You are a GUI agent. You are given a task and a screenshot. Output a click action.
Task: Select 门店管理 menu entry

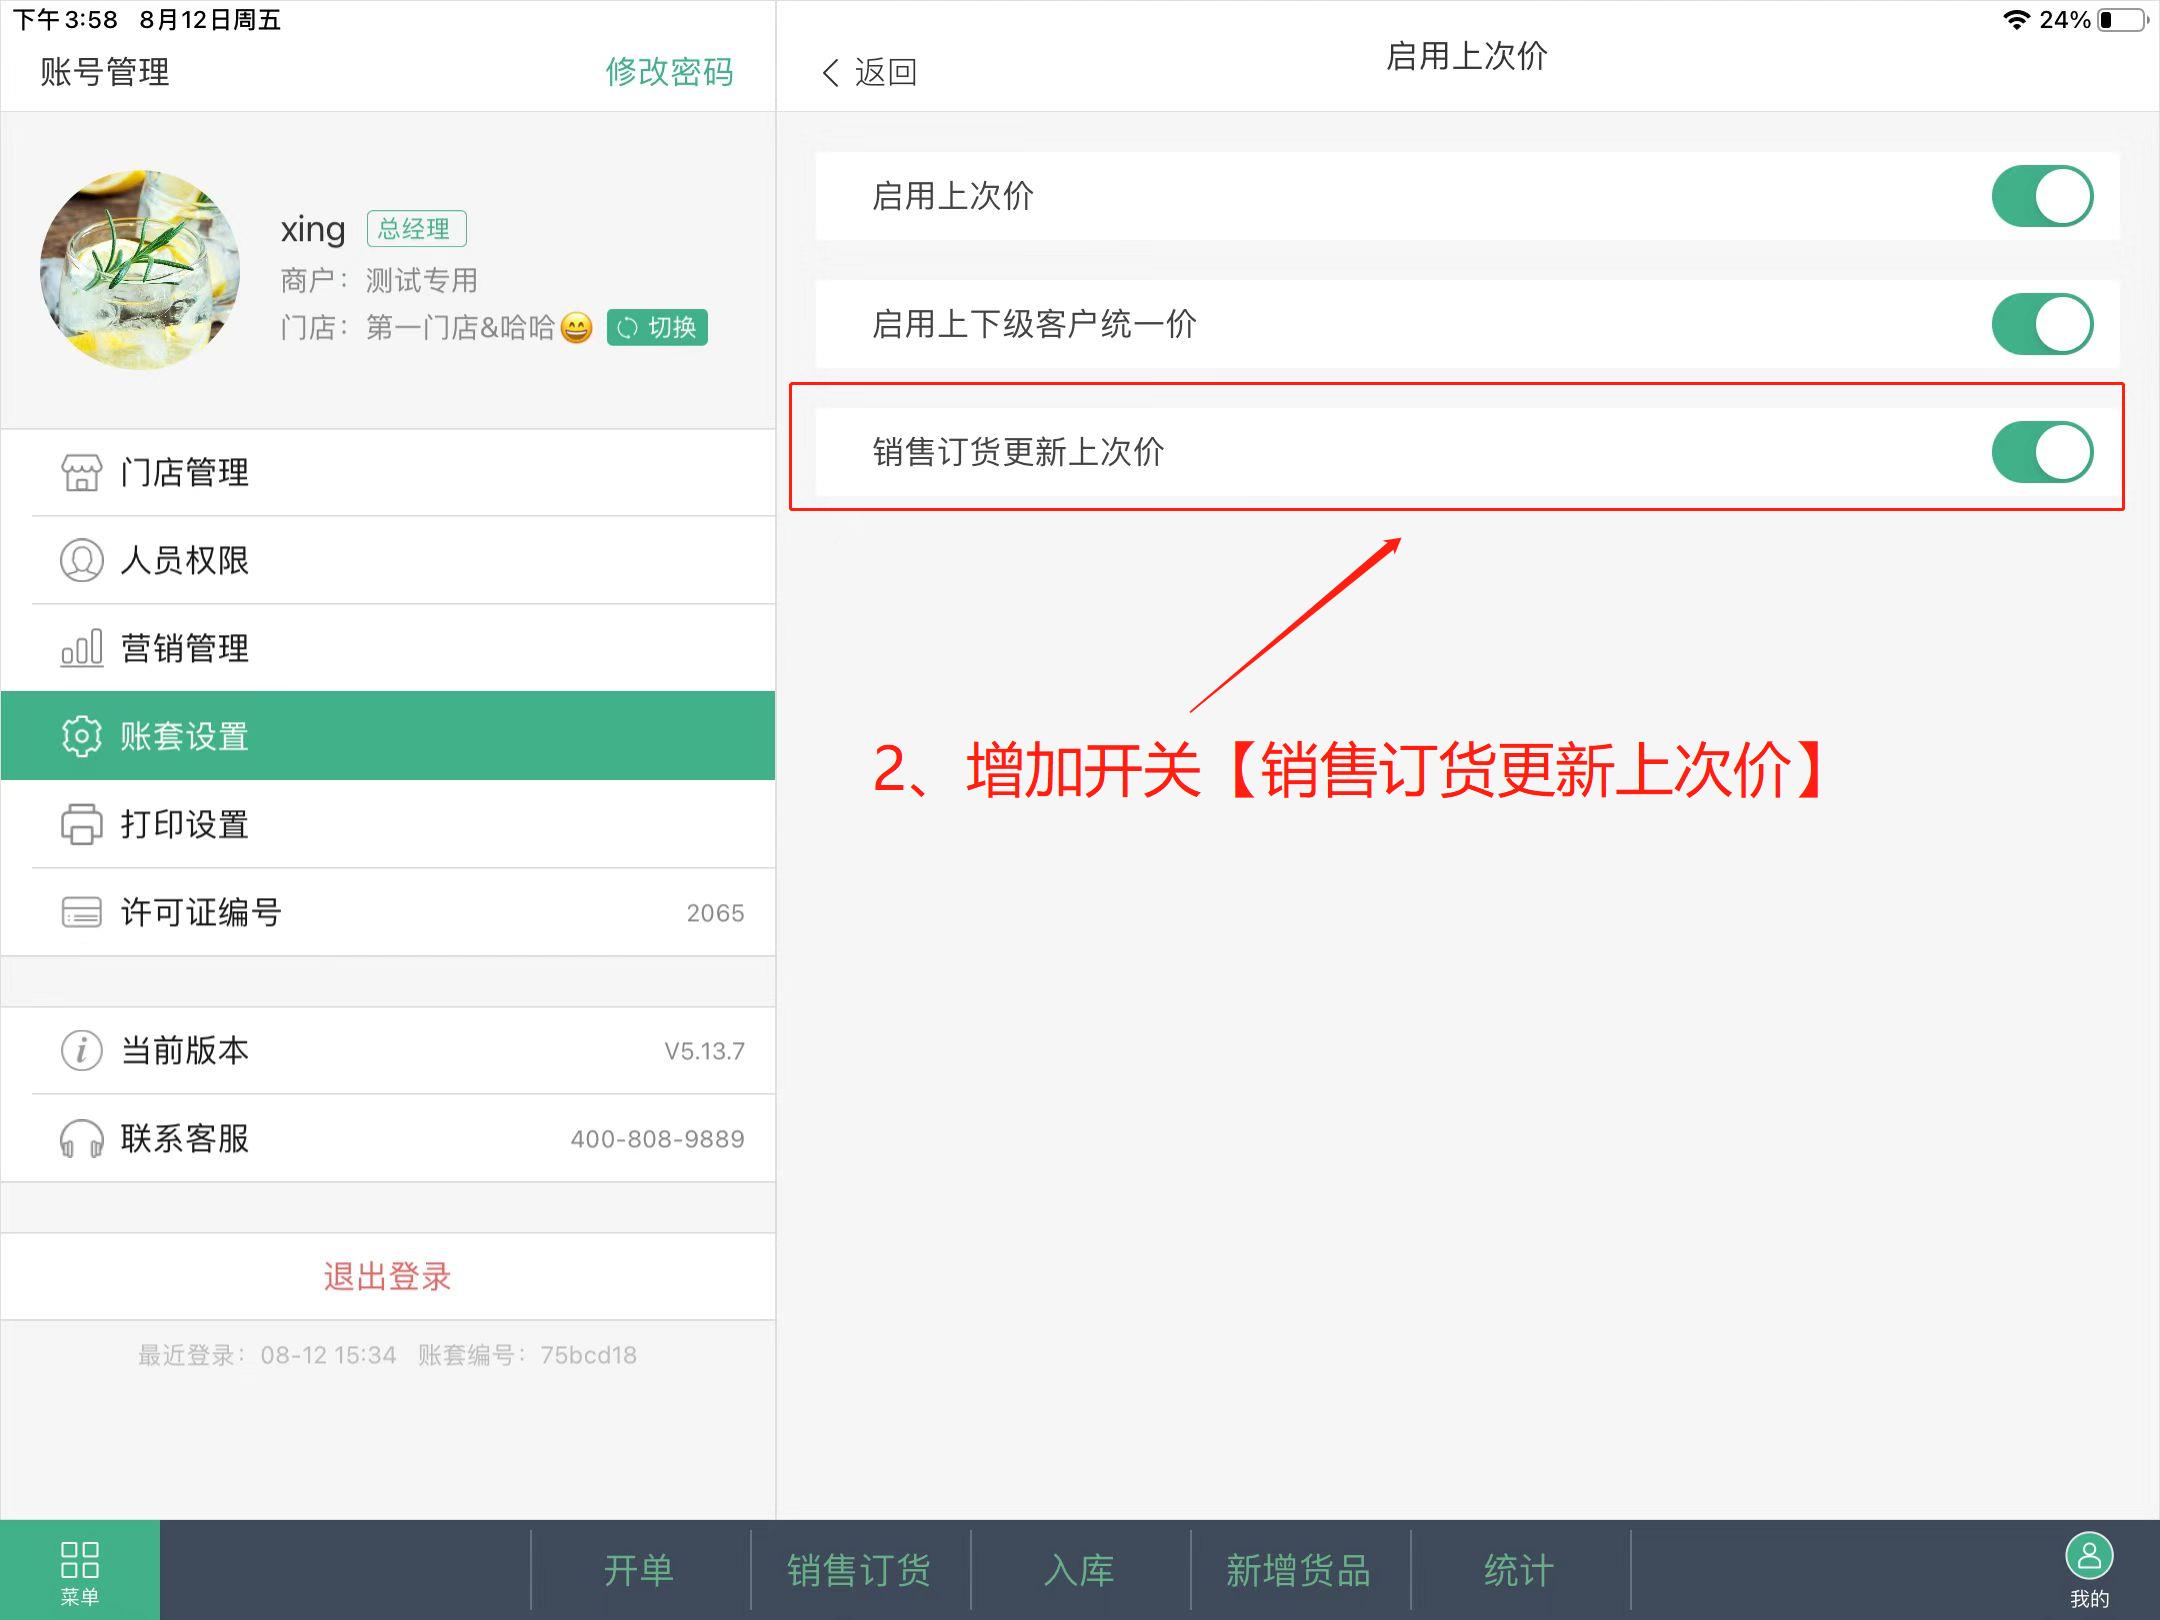(388, 473)
